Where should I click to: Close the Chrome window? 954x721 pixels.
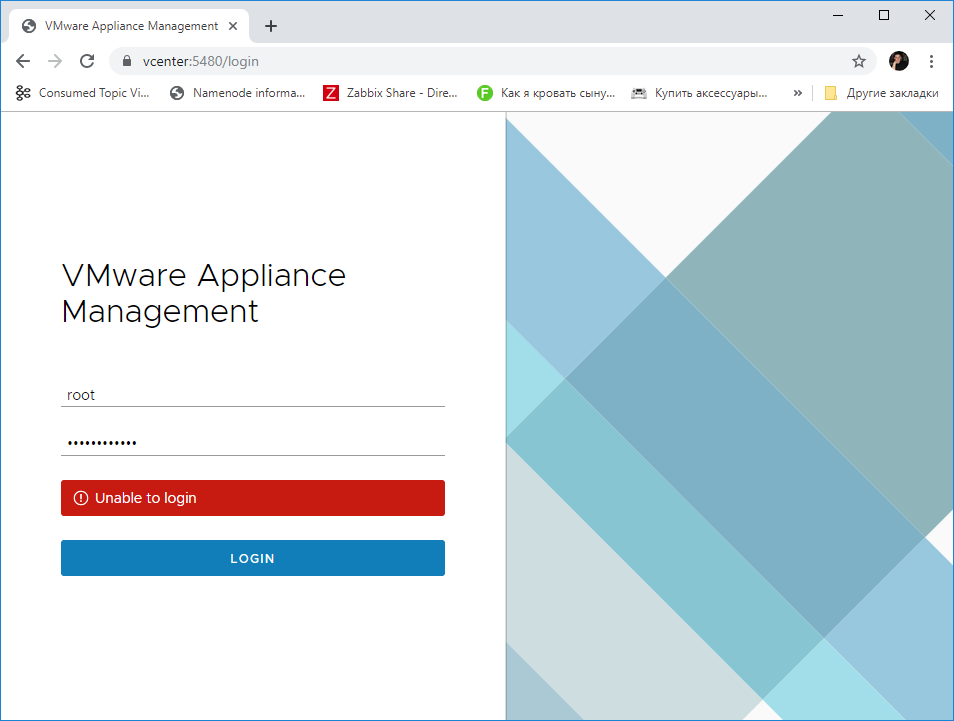click(930, 15)
